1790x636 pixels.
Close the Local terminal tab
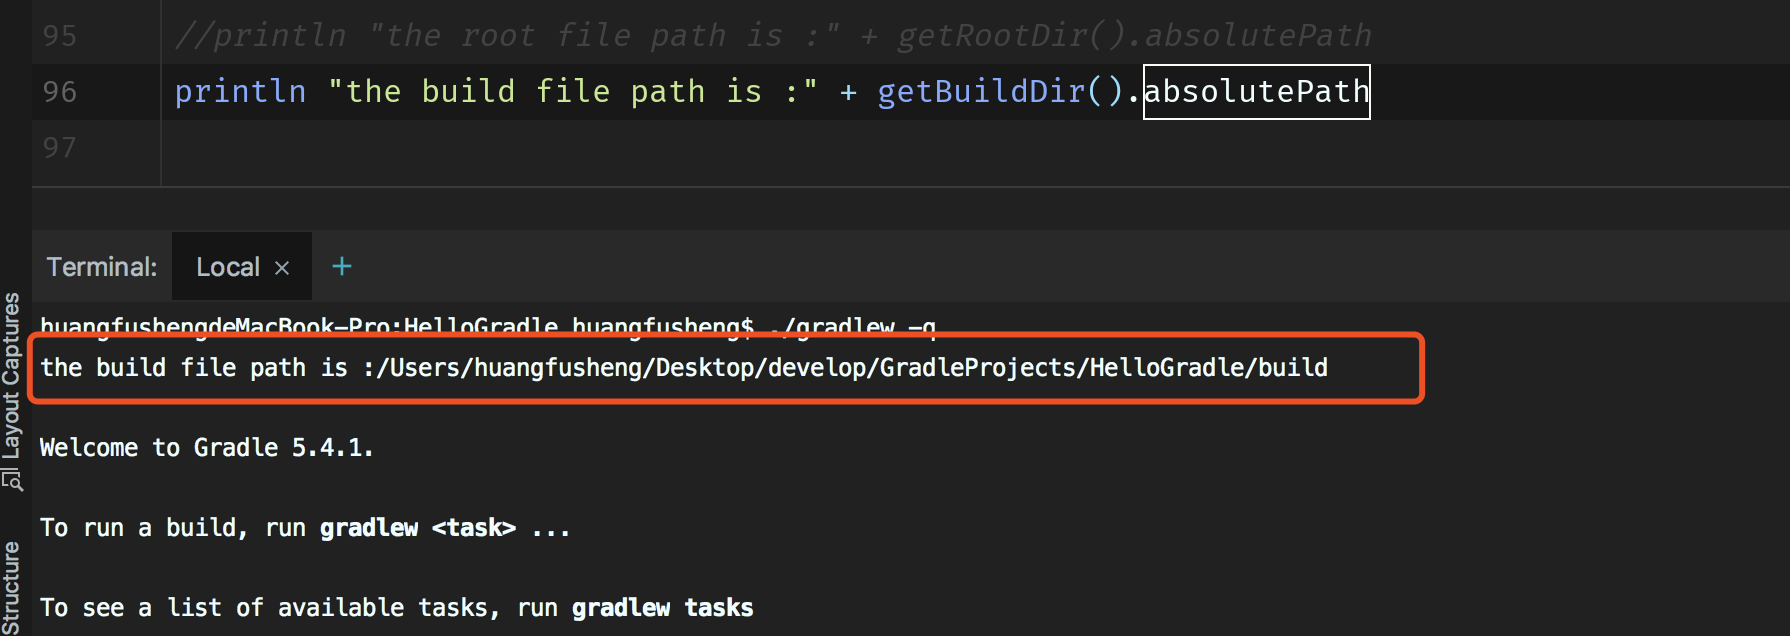tap(282, 268)
